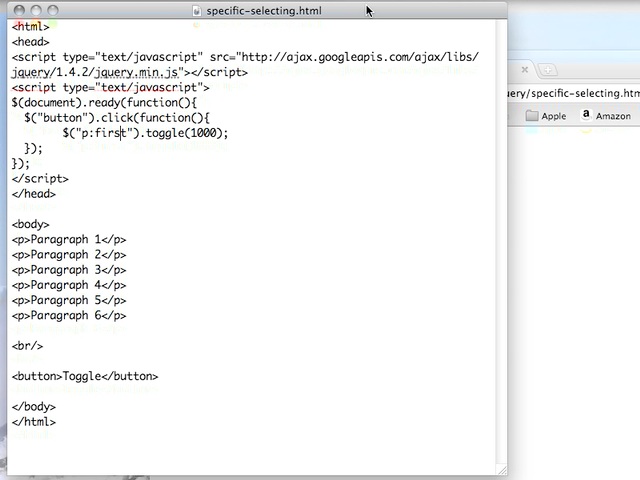Click the <br/> tag line
This screenshot has width=640, height=480.
point(27,346)
